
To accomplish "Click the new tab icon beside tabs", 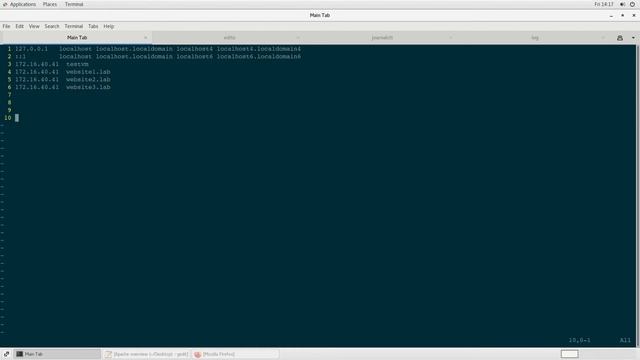I will click(620, 38).
